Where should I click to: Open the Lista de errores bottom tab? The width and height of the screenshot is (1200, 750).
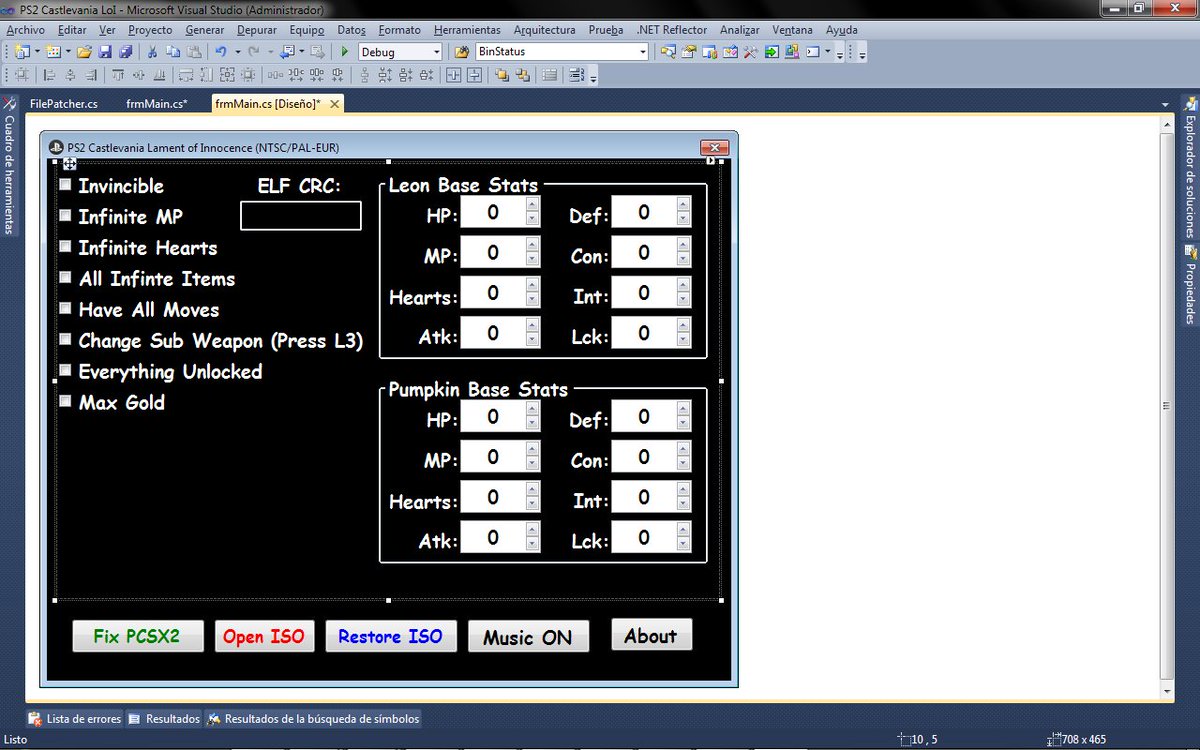tap(75, 718)
